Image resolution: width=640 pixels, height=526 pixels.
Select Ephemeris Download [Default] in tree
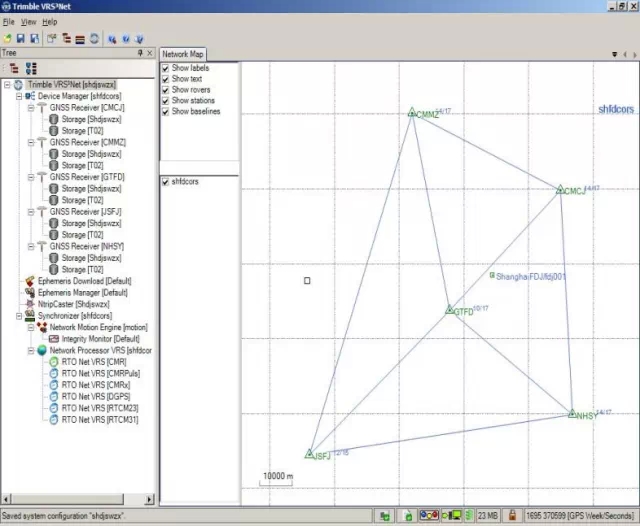click(84, 281)
